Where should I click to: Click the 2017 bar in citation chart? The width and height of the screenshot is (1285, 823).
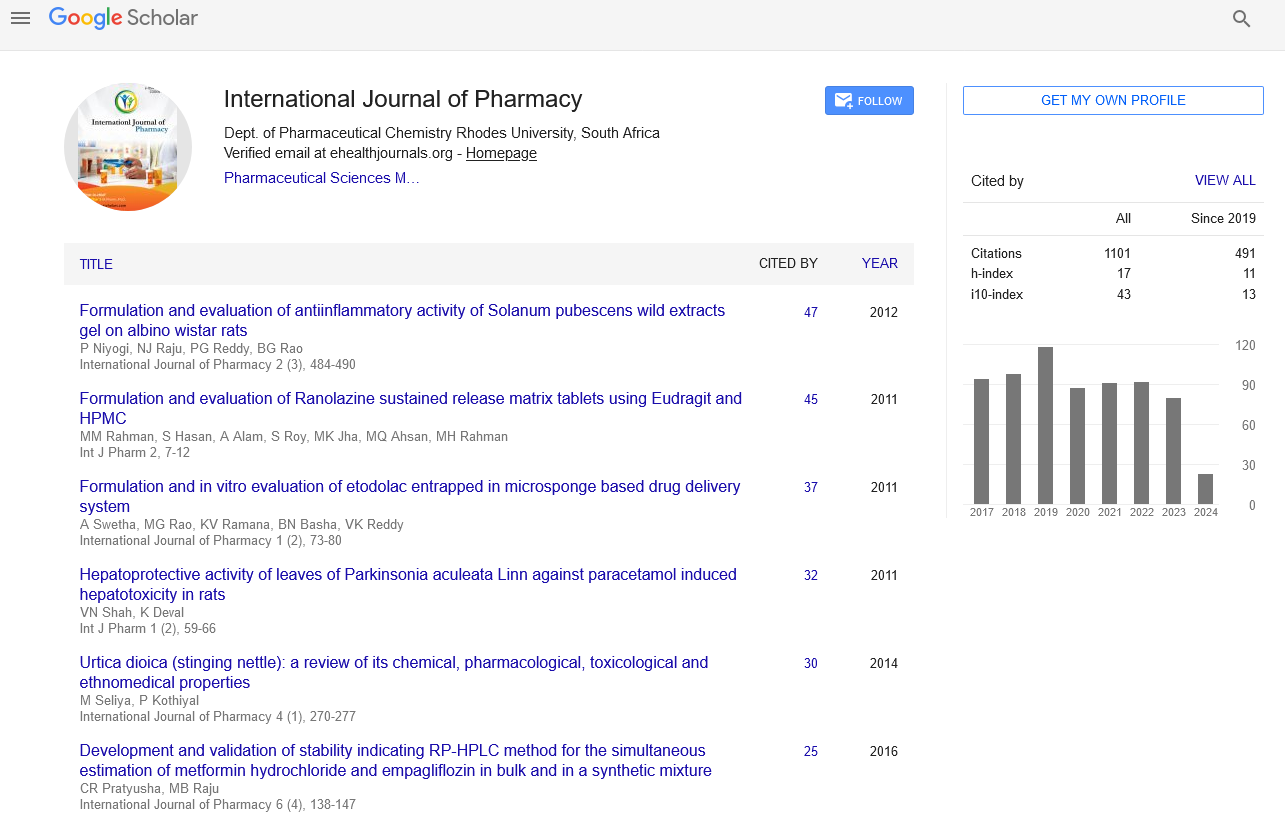(981, 441)
